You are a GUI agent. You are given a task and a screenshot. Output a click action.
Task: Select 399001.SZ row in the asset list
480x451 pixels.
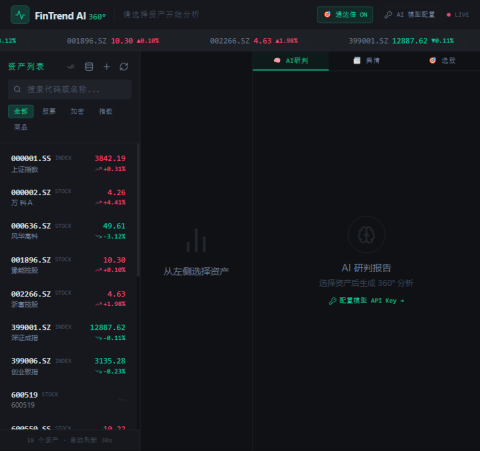point(68,332)
